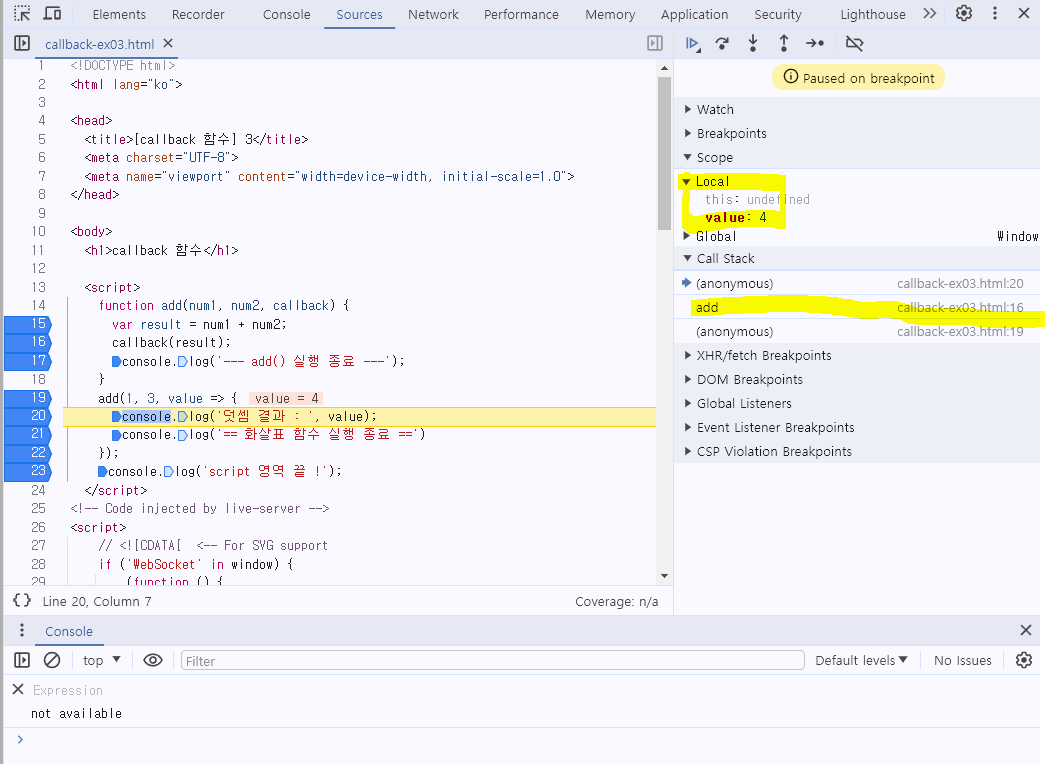Open the Network tab
The image size is (1045, 764).
click(x=433, y=14)
